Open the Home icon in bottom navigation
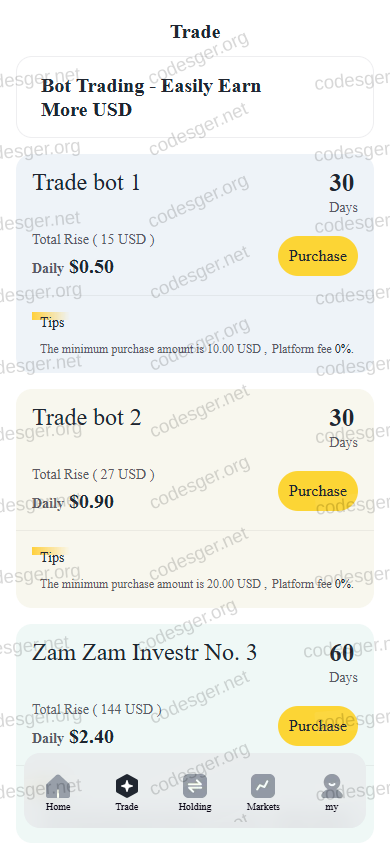 pyautogui.click(x=58, y=786)
